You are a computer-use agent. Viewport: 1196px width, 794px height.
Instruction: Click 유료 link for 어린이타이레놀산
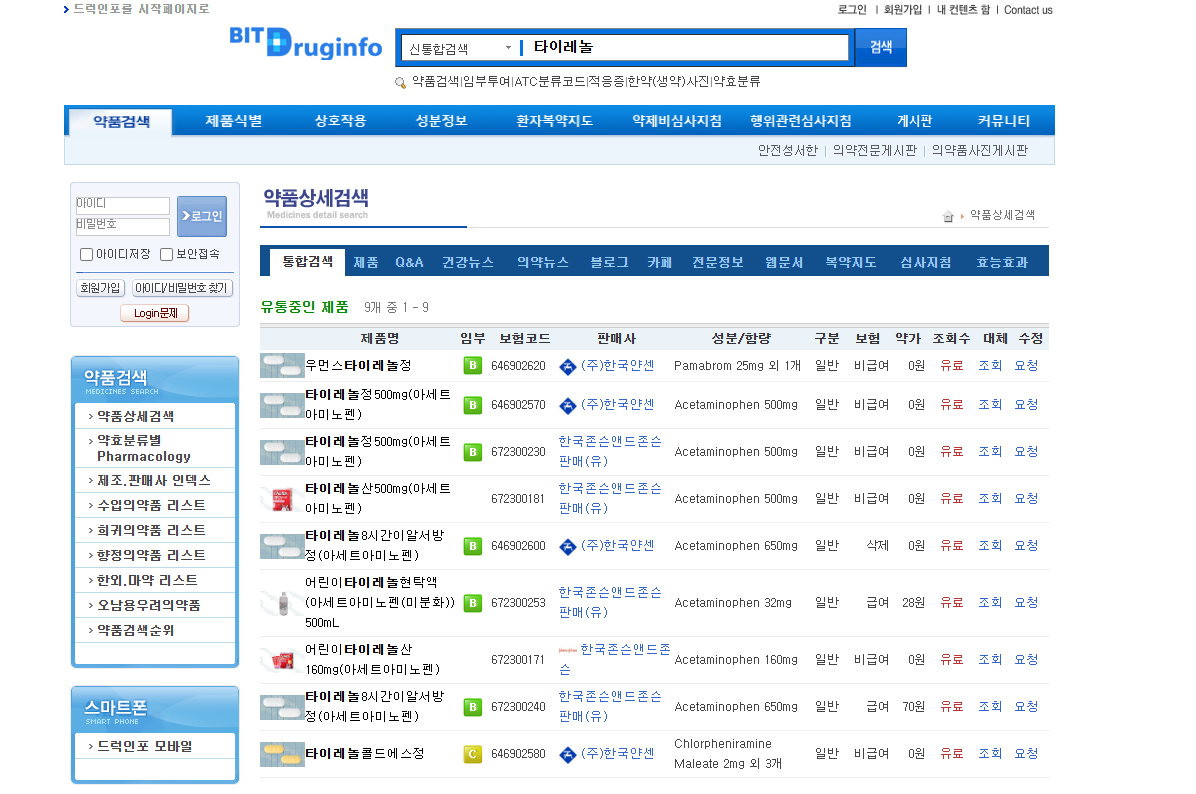click(x=951, y=660)
